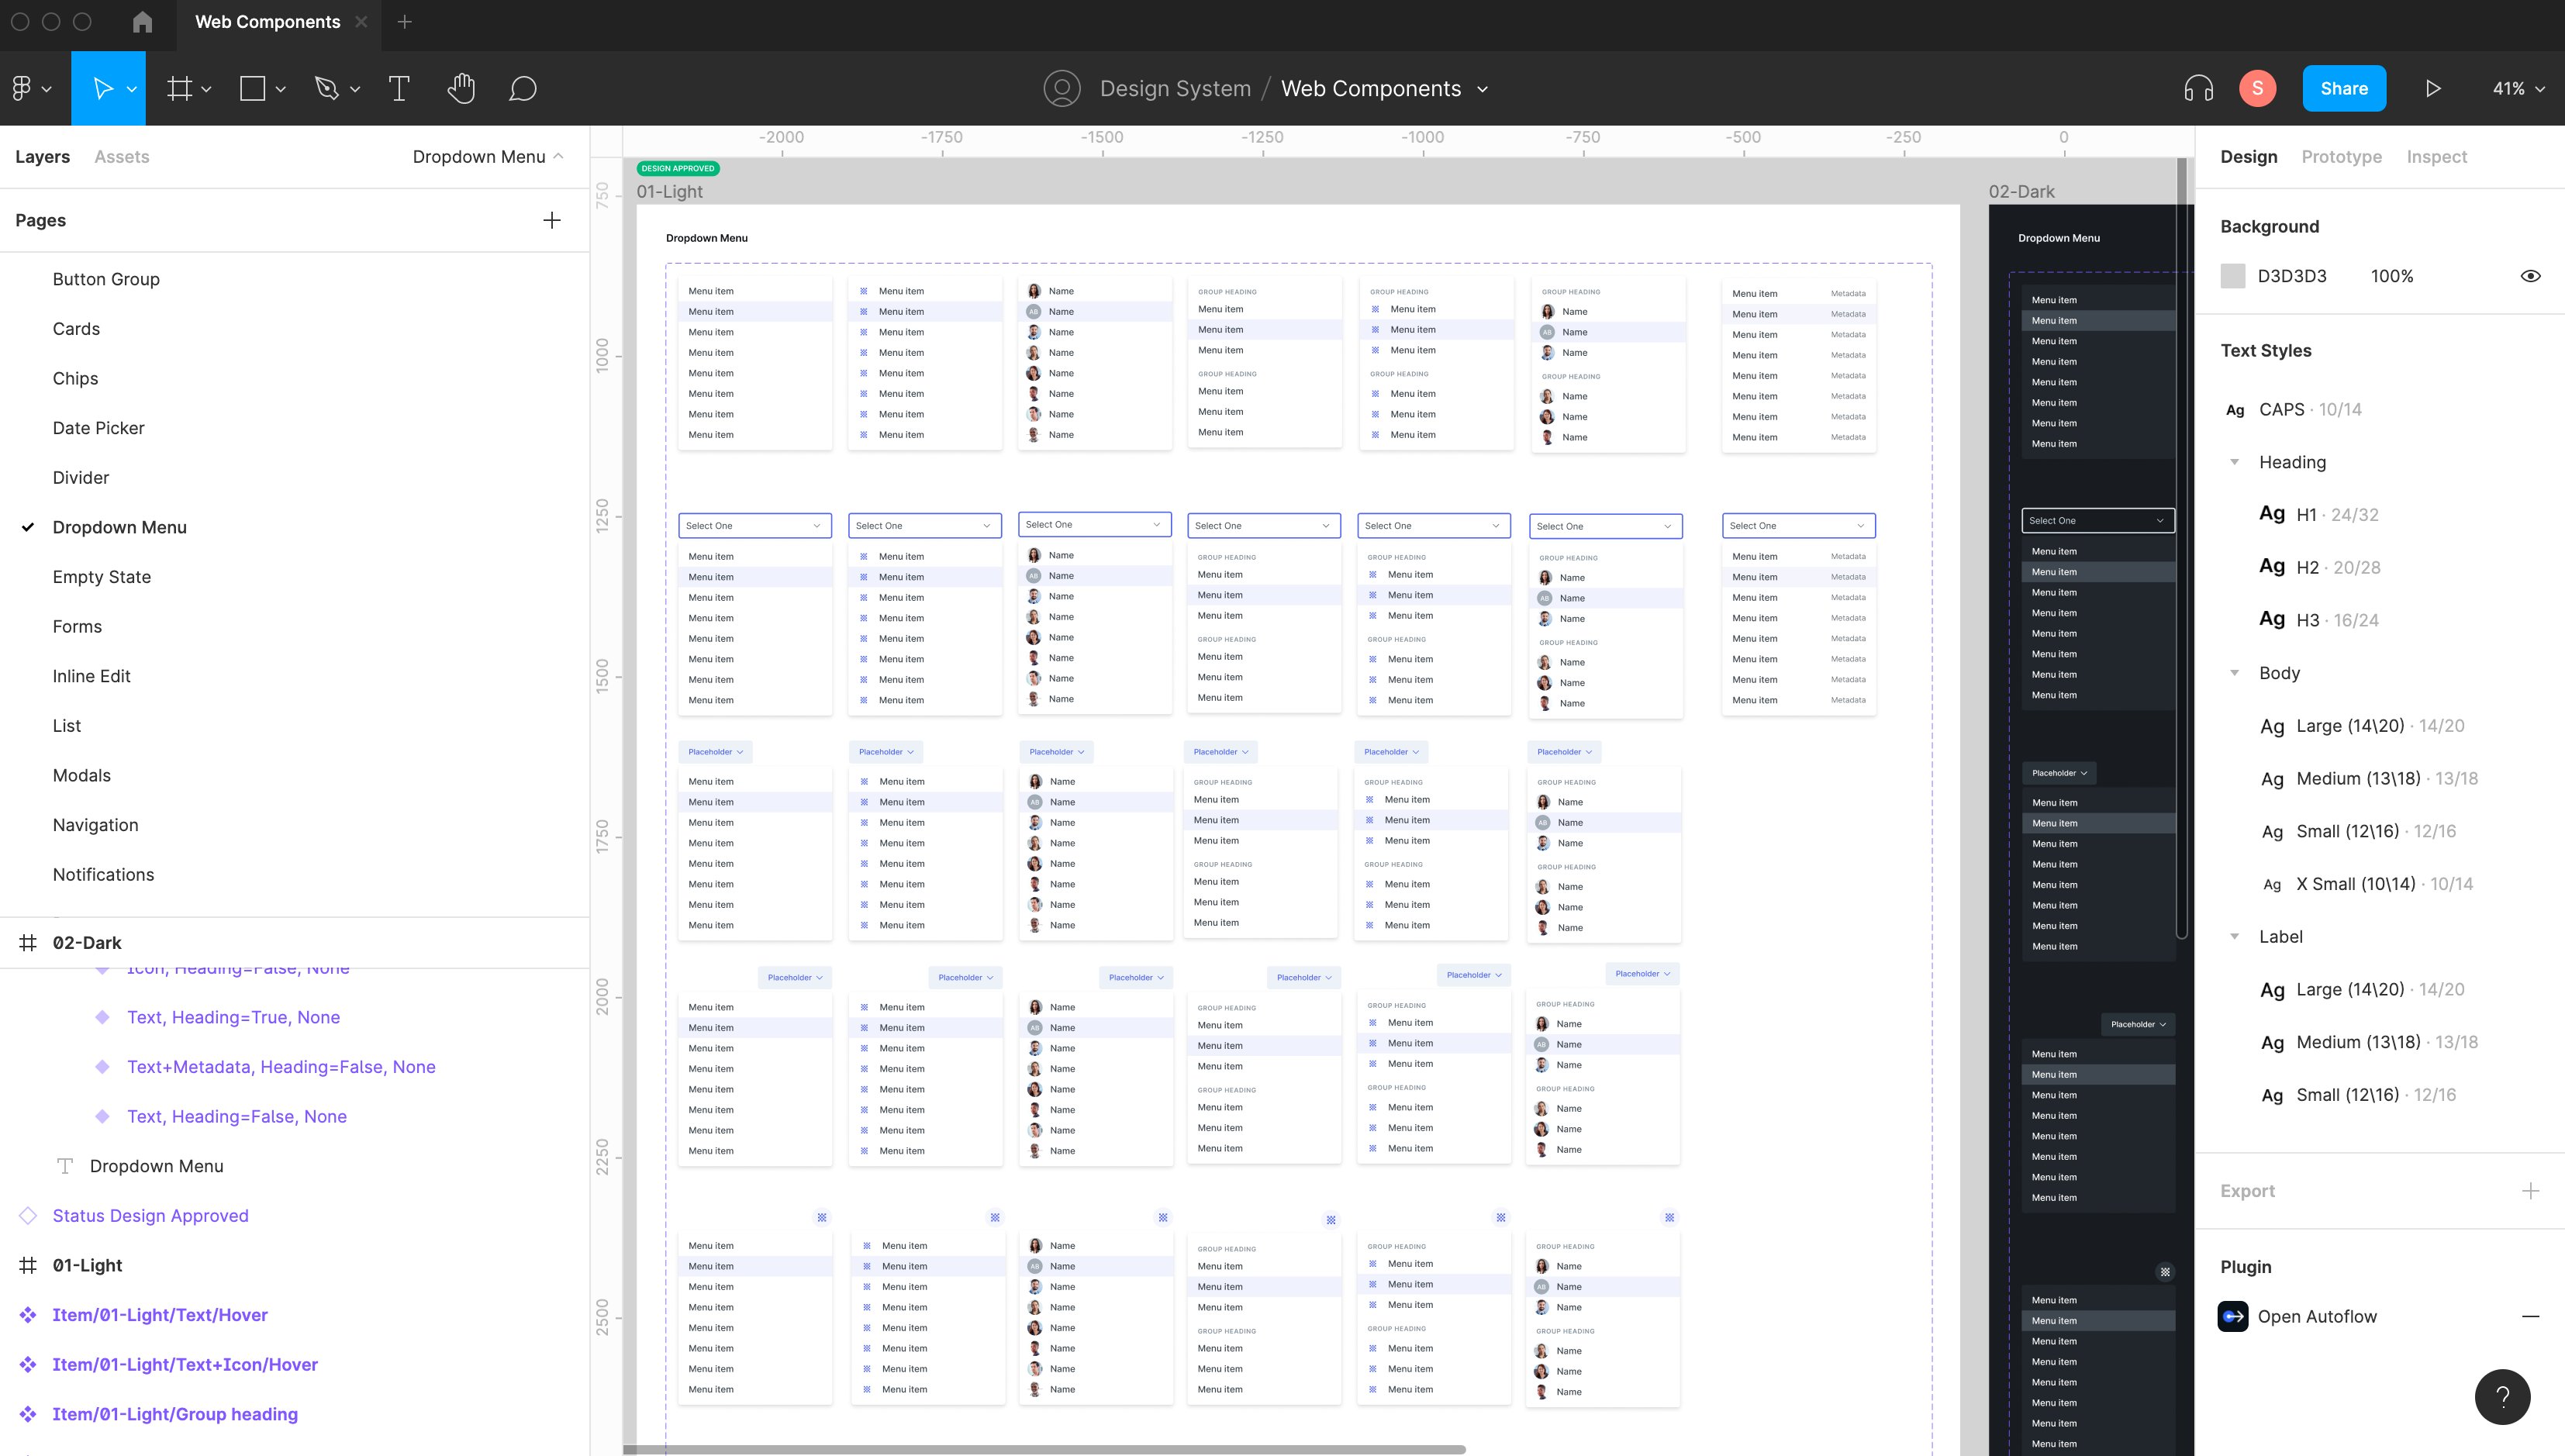Select the Rectangle shape tool

(x=251, y=88)
